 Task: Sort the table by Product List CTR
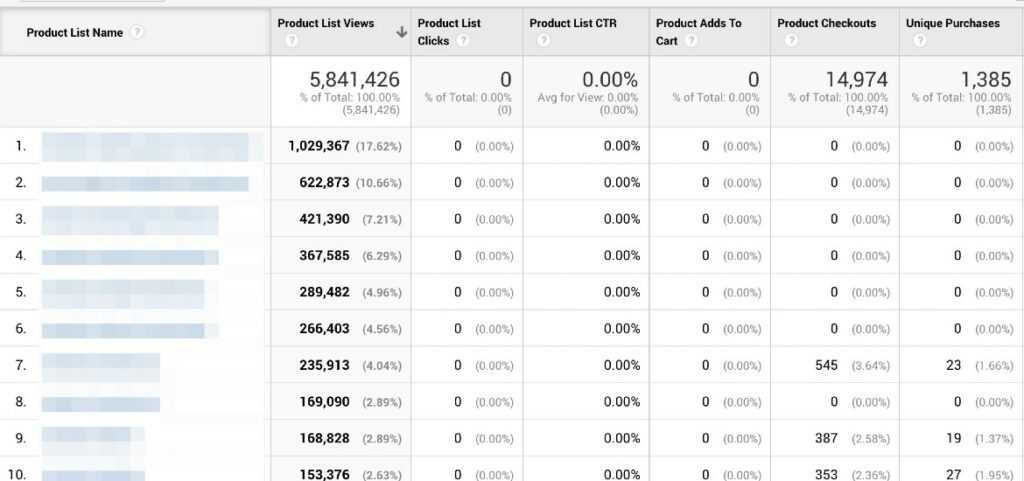coord(572,23)
